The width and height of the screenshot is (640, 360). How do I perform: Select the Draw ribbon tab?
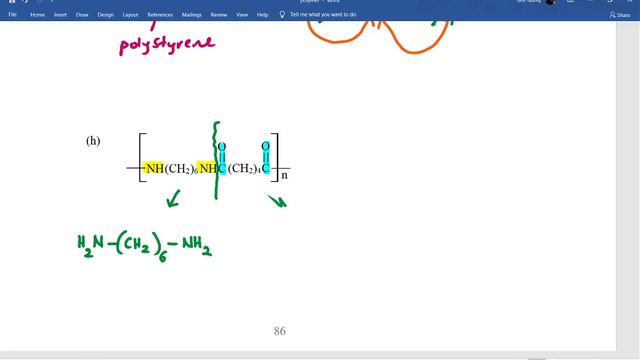pyautogui.click(x=82, y=15)
